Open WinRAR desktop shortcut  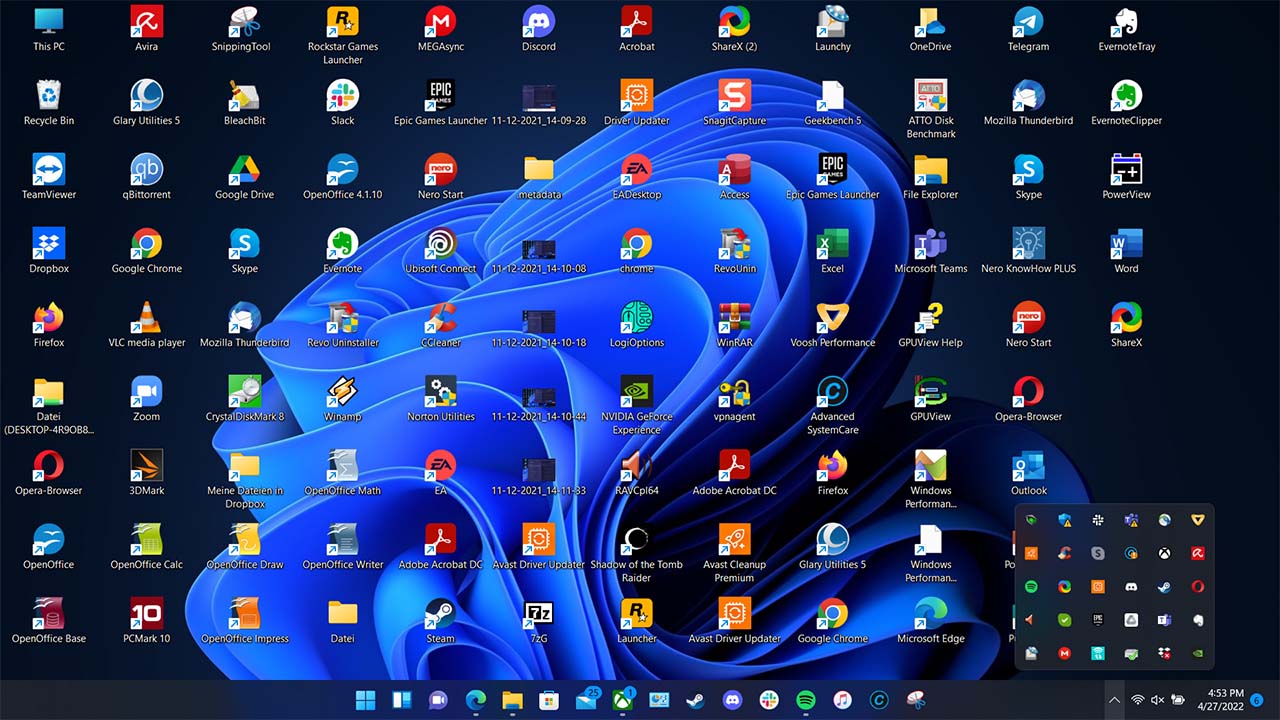tap(735, 319)
